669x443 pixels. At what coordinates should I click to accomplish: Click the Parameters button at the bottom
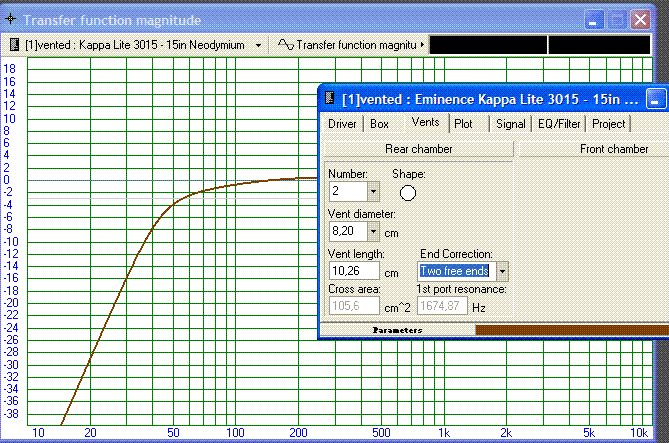[x=398, y=330]
